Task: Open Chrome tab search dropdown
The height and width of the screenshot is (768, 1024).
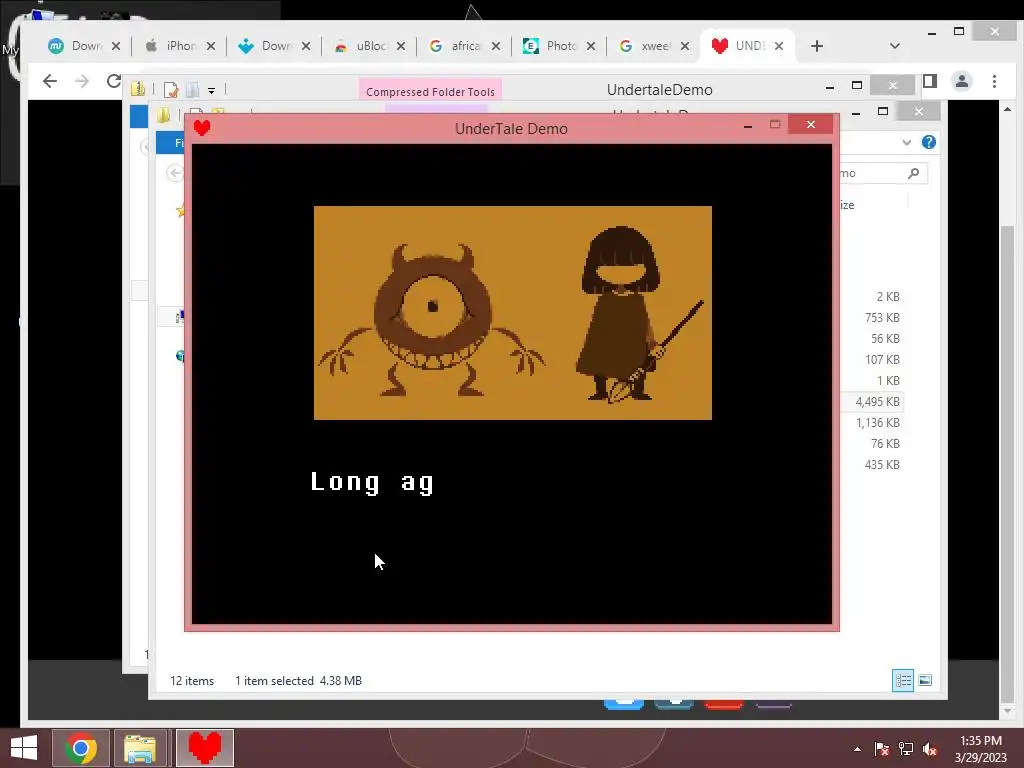Action: point(895,46)
